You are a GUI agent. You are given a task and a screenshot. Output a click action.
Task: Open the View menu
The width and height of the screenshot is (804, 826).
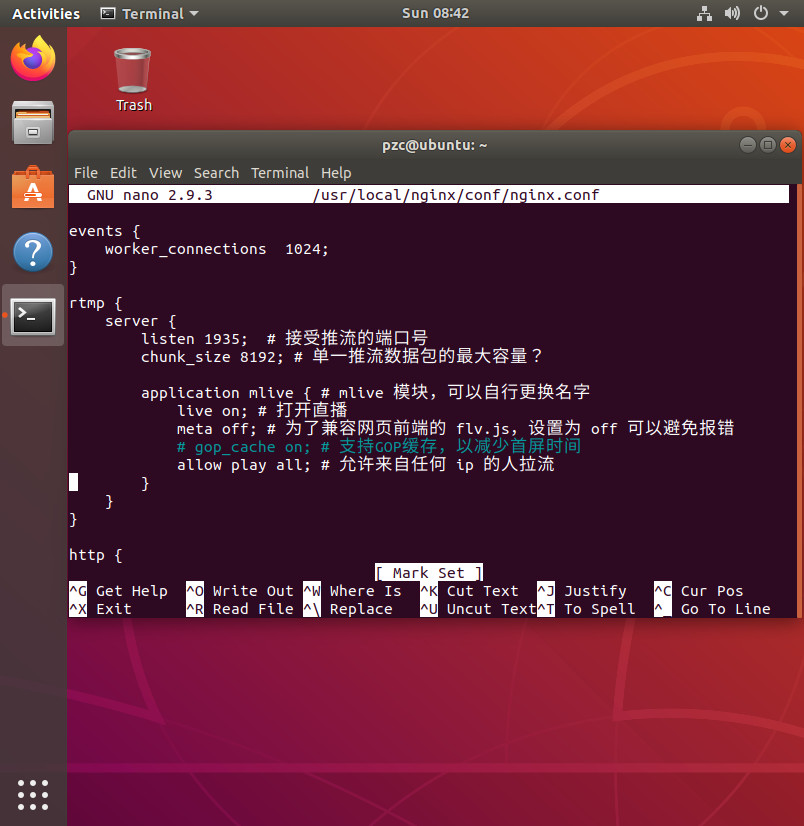[165, 173]
